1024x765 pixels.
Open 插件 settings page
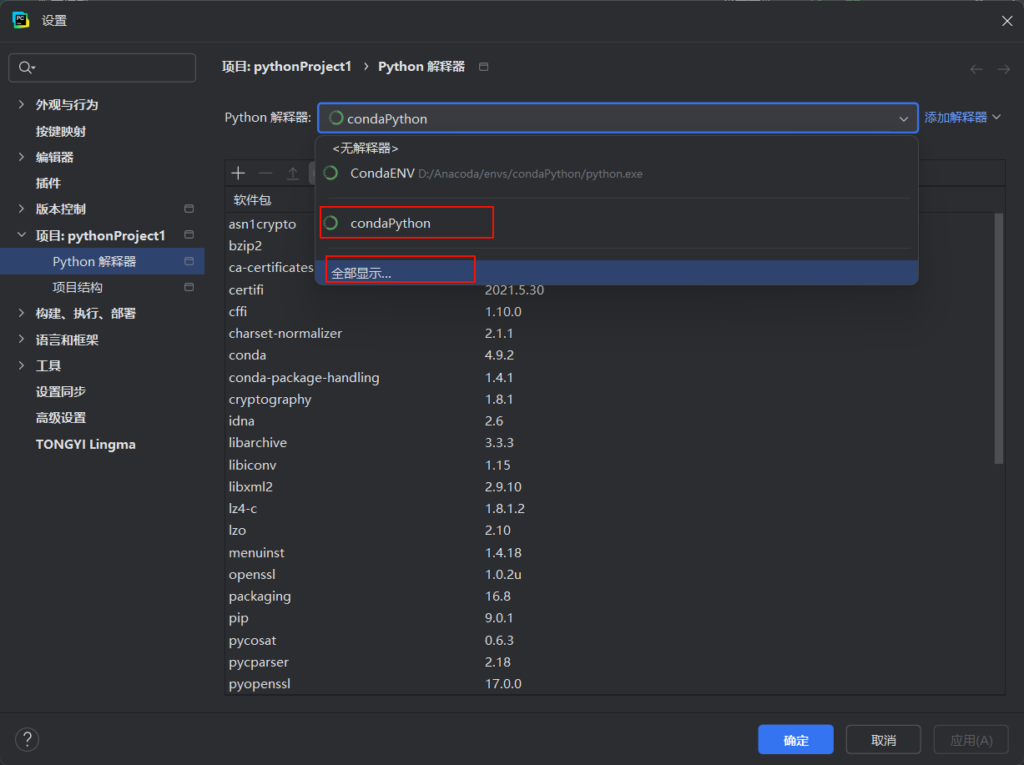(x=48, y=183)
